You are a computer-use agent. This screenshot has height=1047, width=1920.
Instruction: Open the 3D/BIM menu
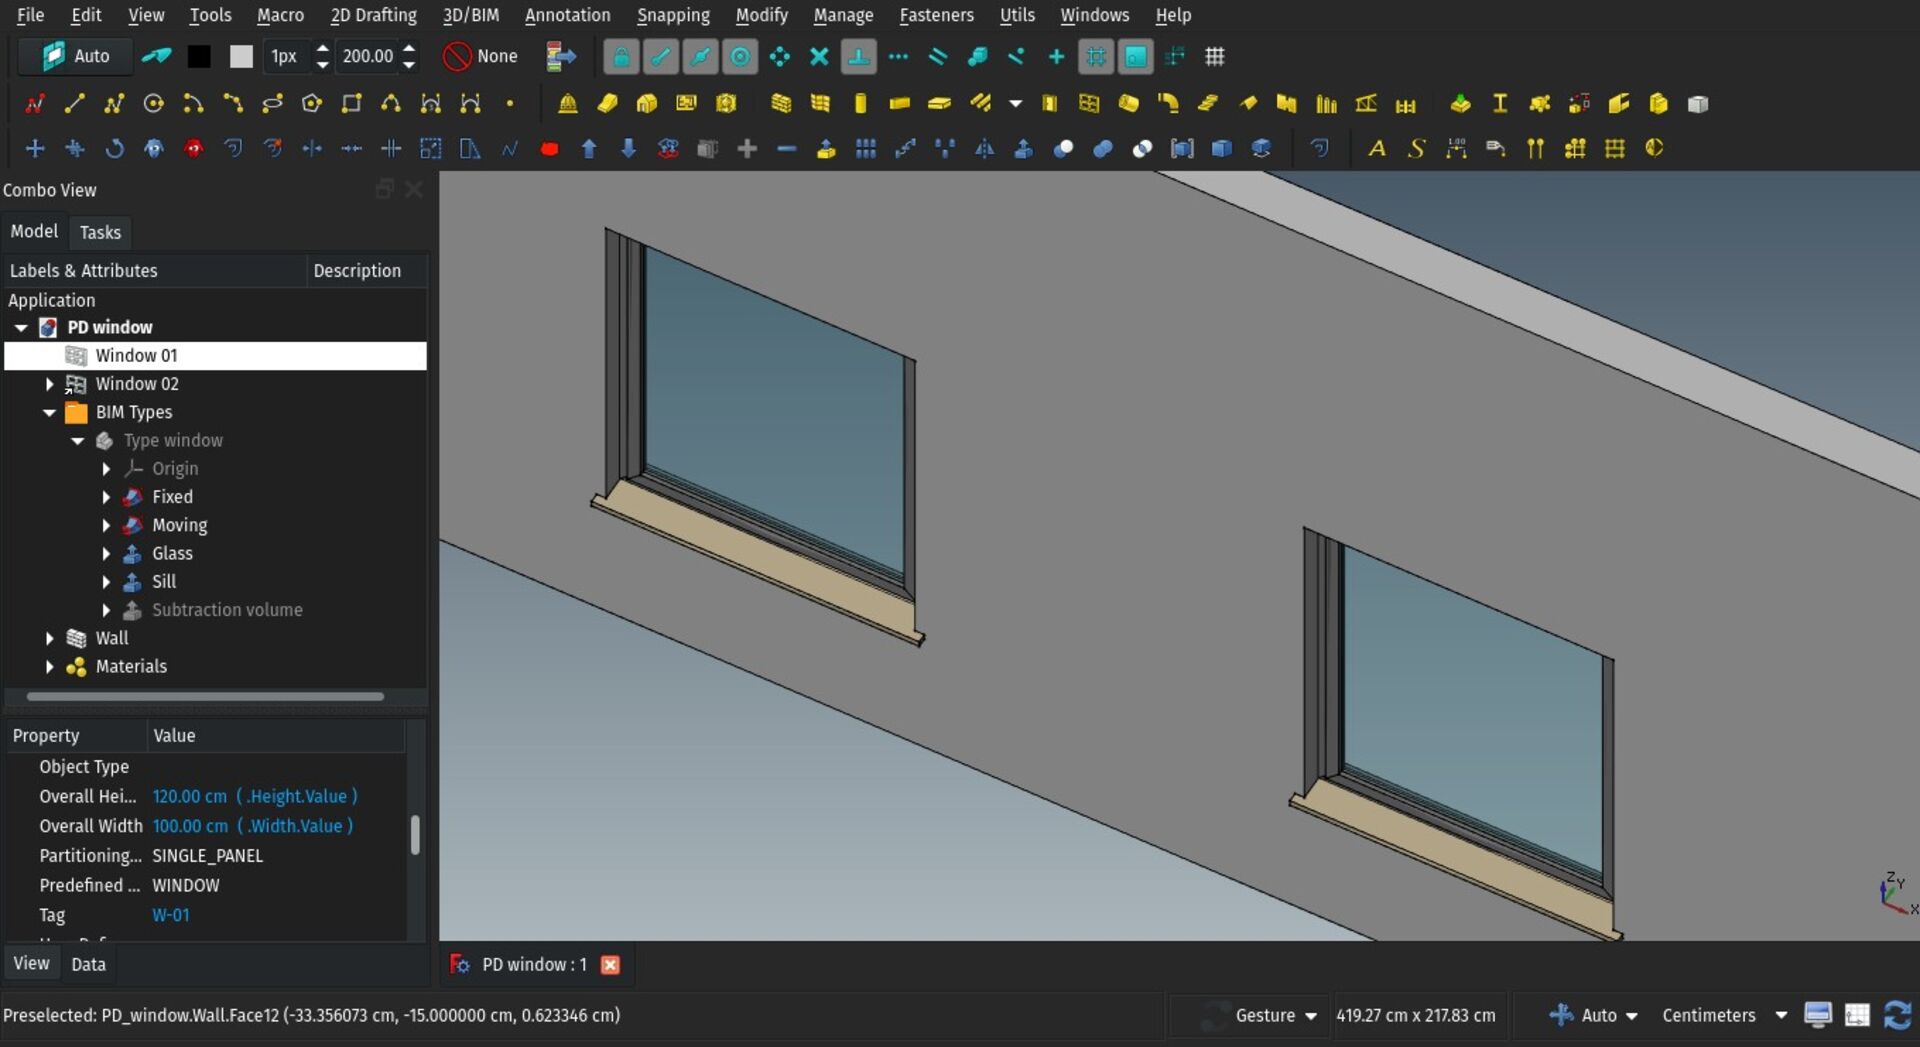[x=471, y=15]
